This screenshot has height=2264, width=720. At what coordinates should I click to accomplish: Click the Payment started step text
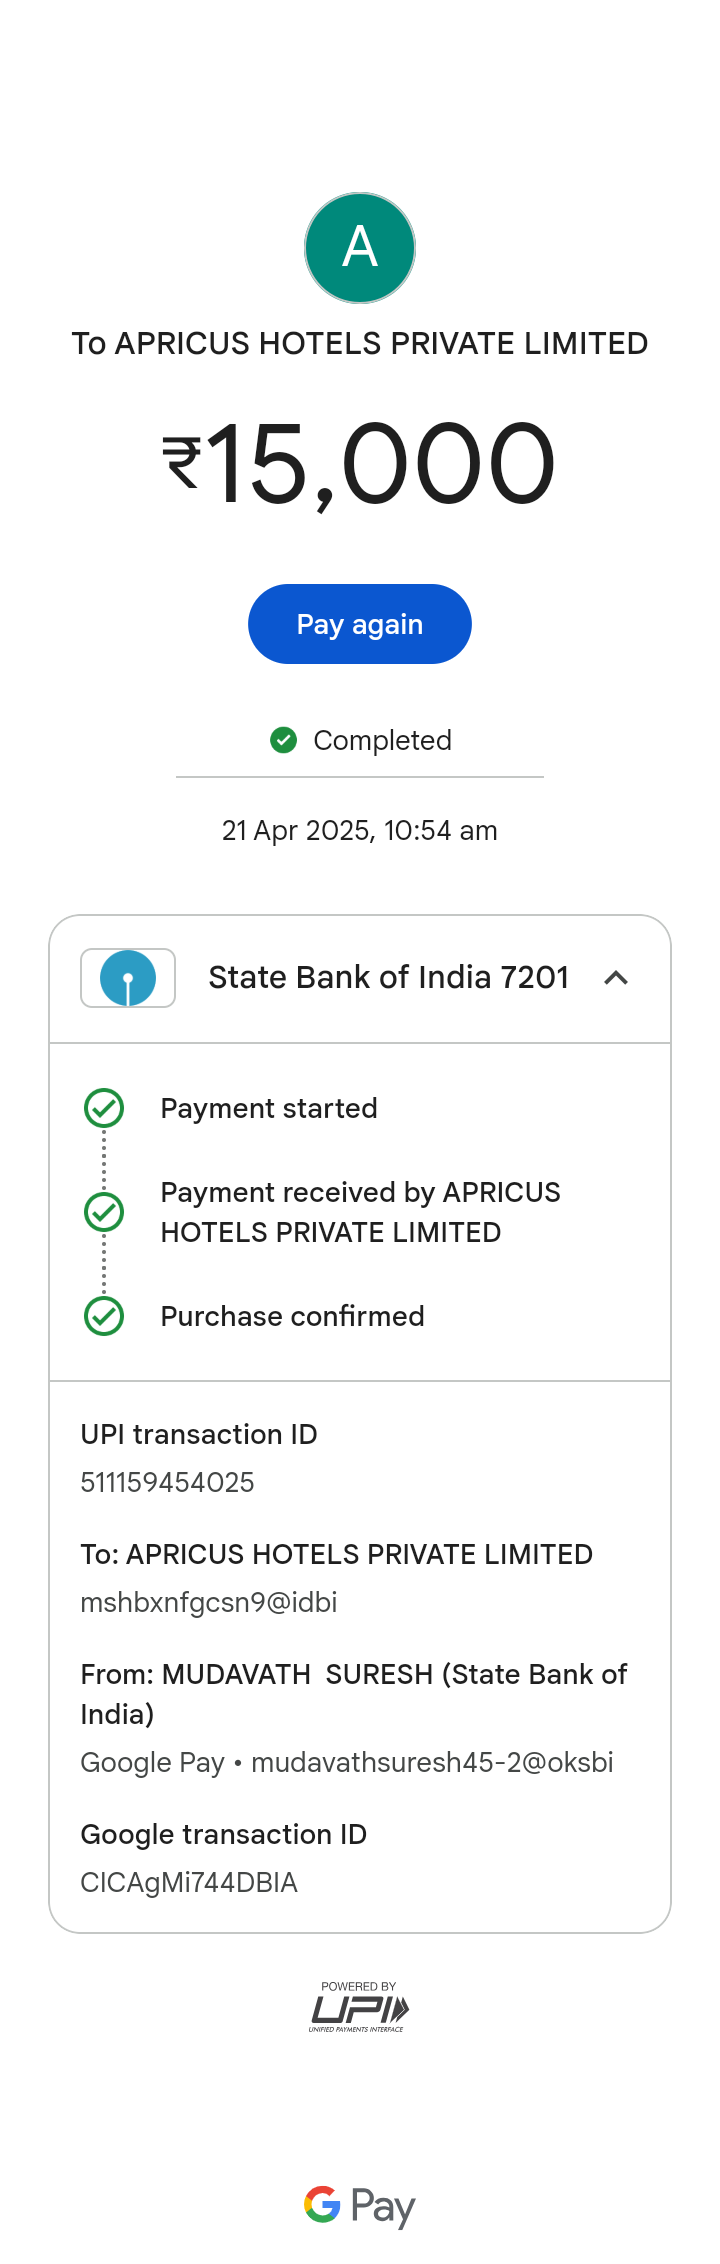269,1108
